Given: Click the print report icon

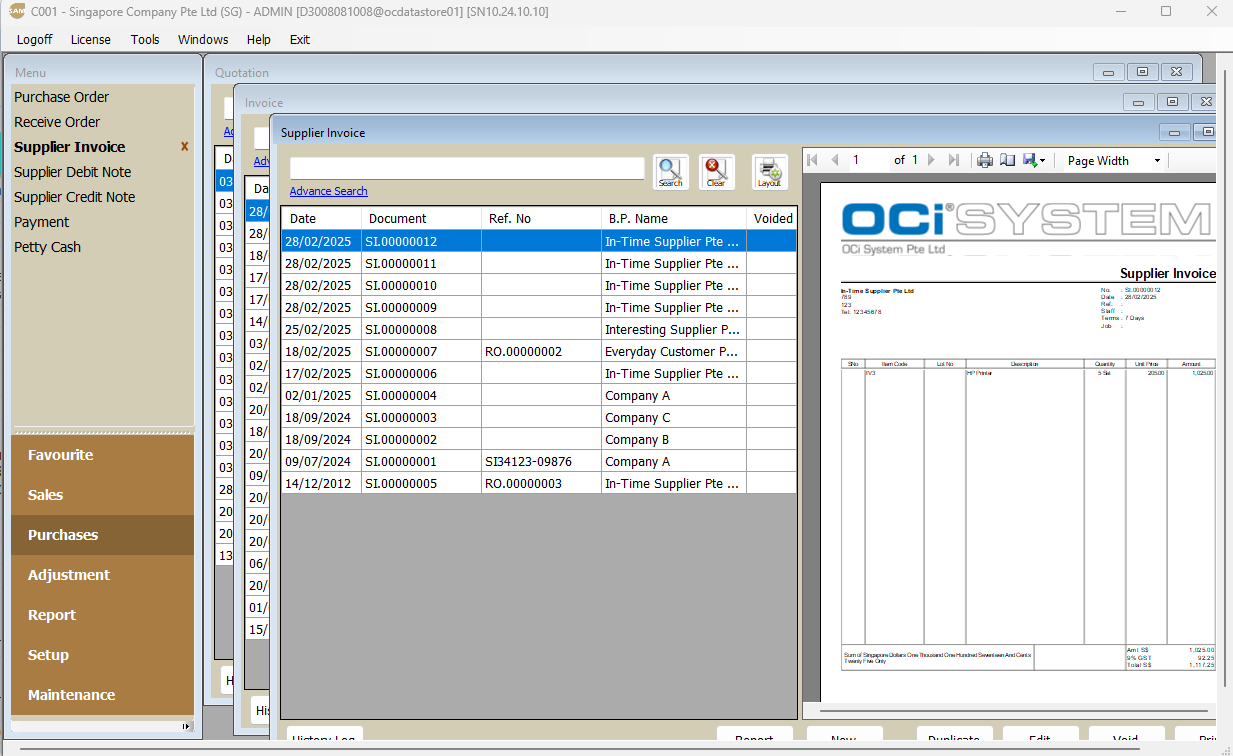Looking at the screenshot, I should 985,160.
